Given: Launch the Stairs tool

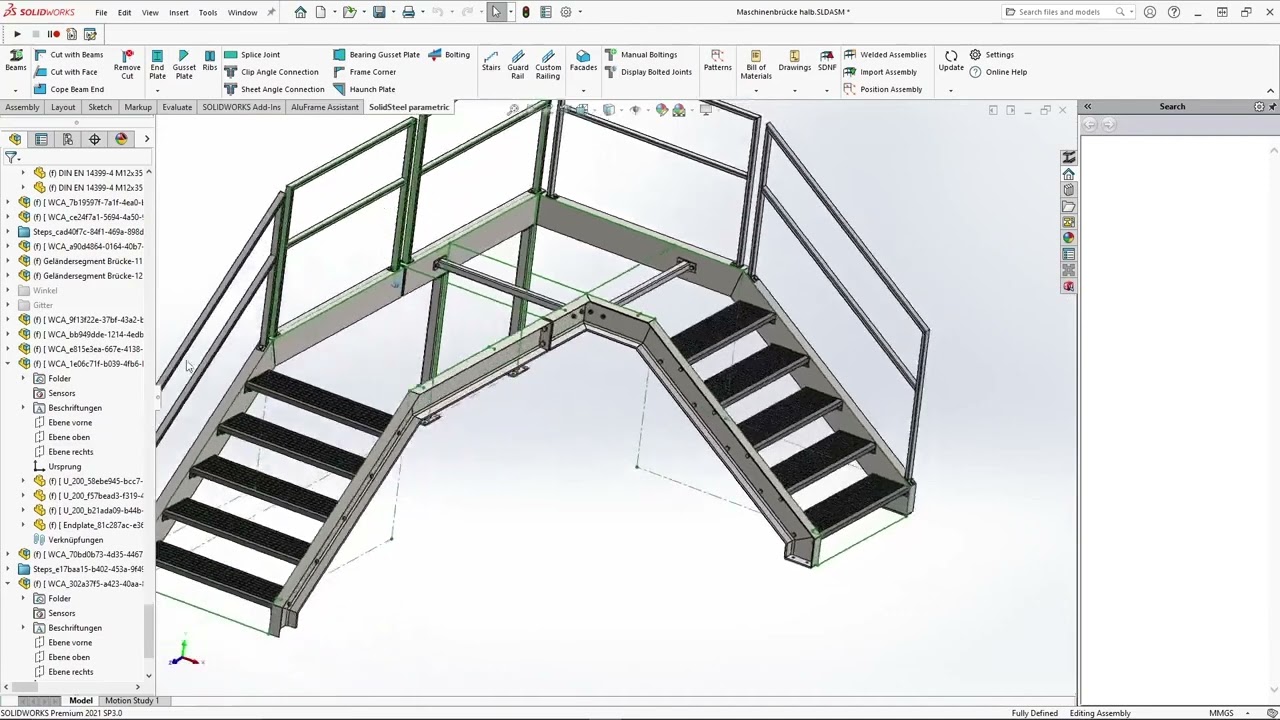Looking at the screenshot, I should pyautogui.click(x=491, y=61).
